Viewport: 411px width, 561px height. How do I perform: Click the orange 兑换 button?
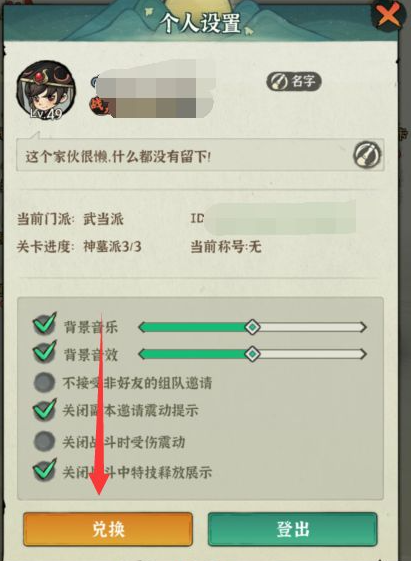(108, 529)
